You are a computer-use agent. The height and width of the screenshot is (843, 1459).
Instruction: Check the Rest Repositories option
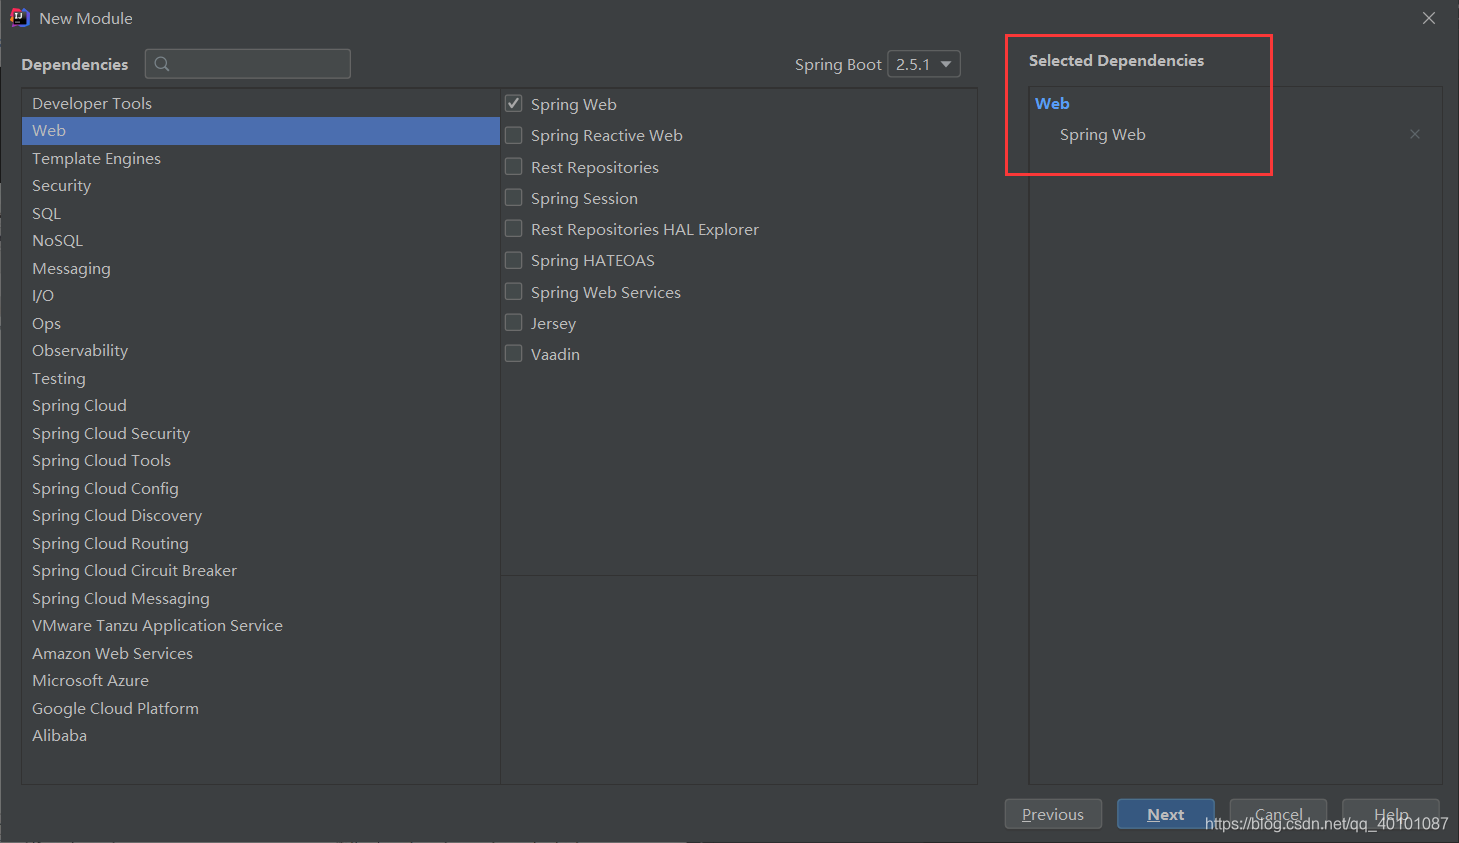pos(514,166)
